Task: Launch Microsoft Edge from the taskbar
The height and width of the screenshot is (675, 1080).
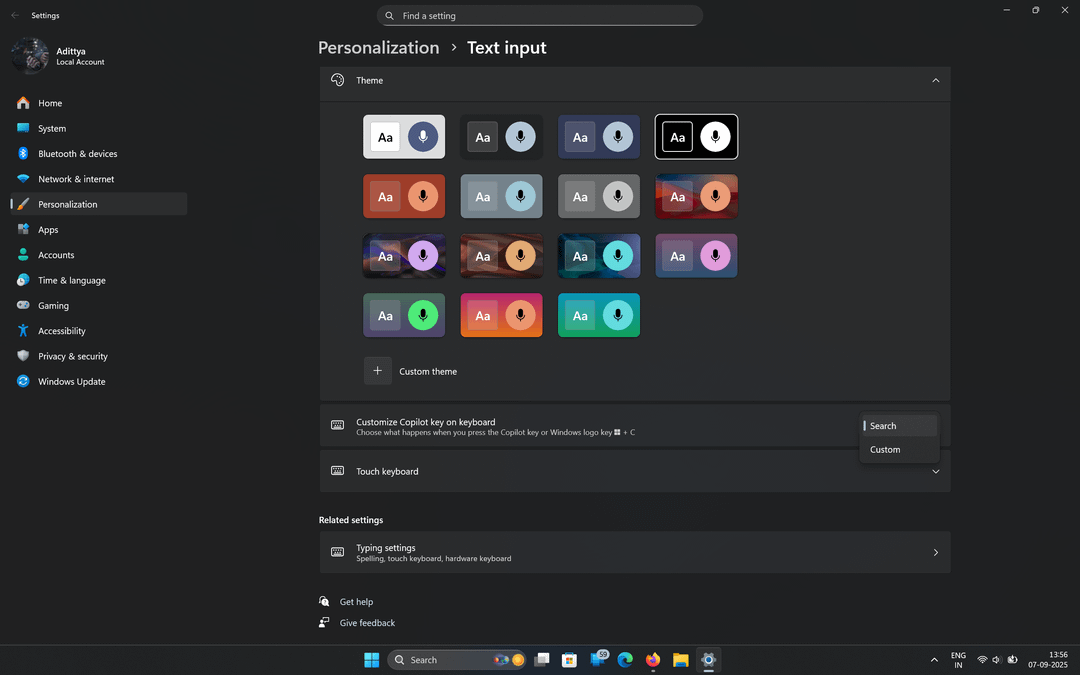Action: point(626,660)
